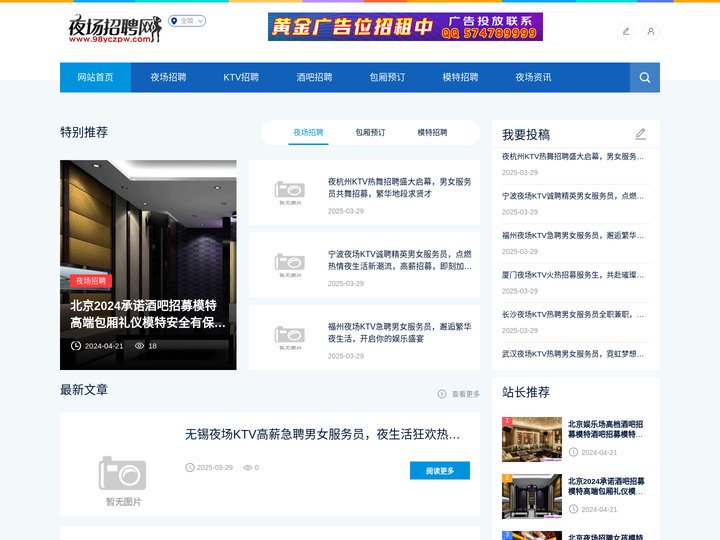This screenshot has width=720, height=540.
Task: Click 查看更多 link beside 最新文章
Action: pos(466,394)
